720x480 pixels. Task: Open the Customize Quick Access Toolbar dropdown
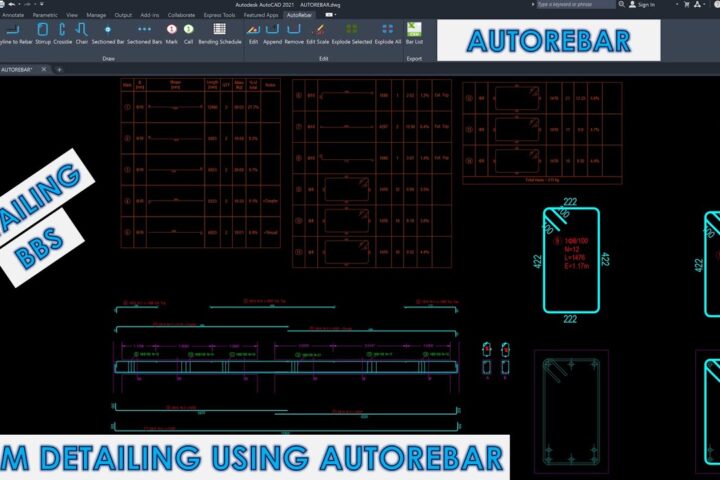coord(42,4)
